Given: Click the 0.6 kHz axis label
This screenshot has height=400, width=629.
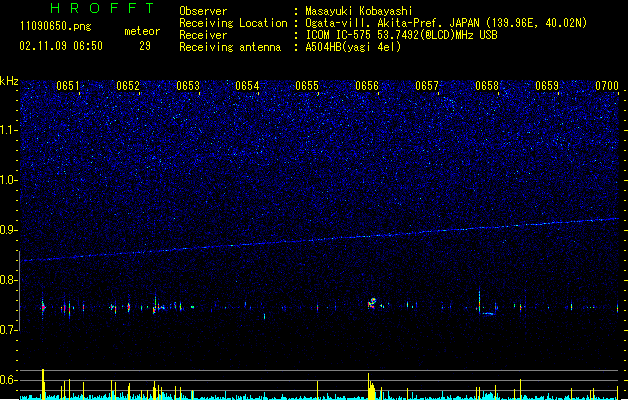Looking at the screenshot, I should coord(9,380).
